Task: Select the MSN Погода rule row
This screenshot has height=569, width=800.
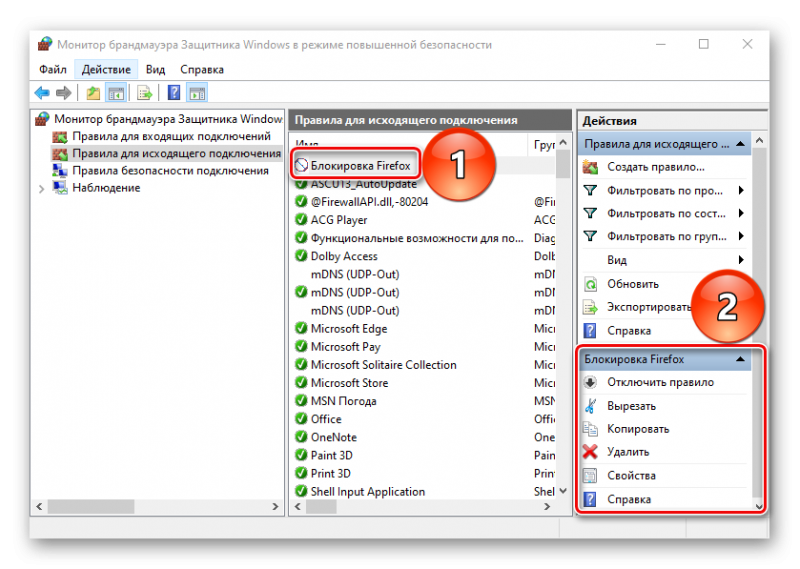Action: pyautogui.click(x=424, y=401)
